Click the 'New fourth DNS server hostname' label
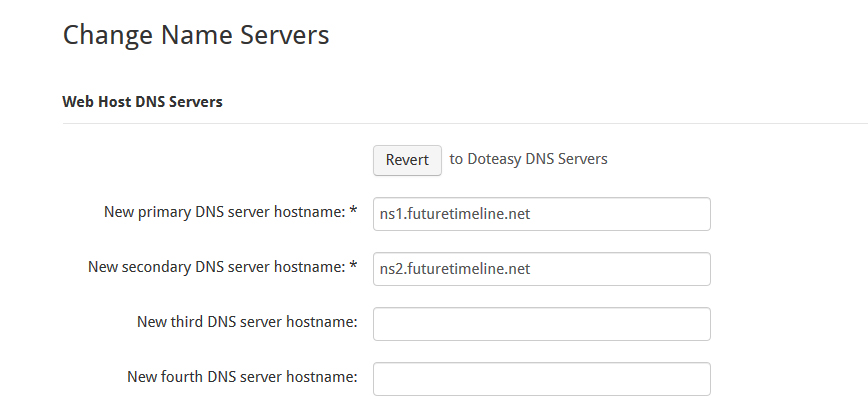 click(242, 377)
